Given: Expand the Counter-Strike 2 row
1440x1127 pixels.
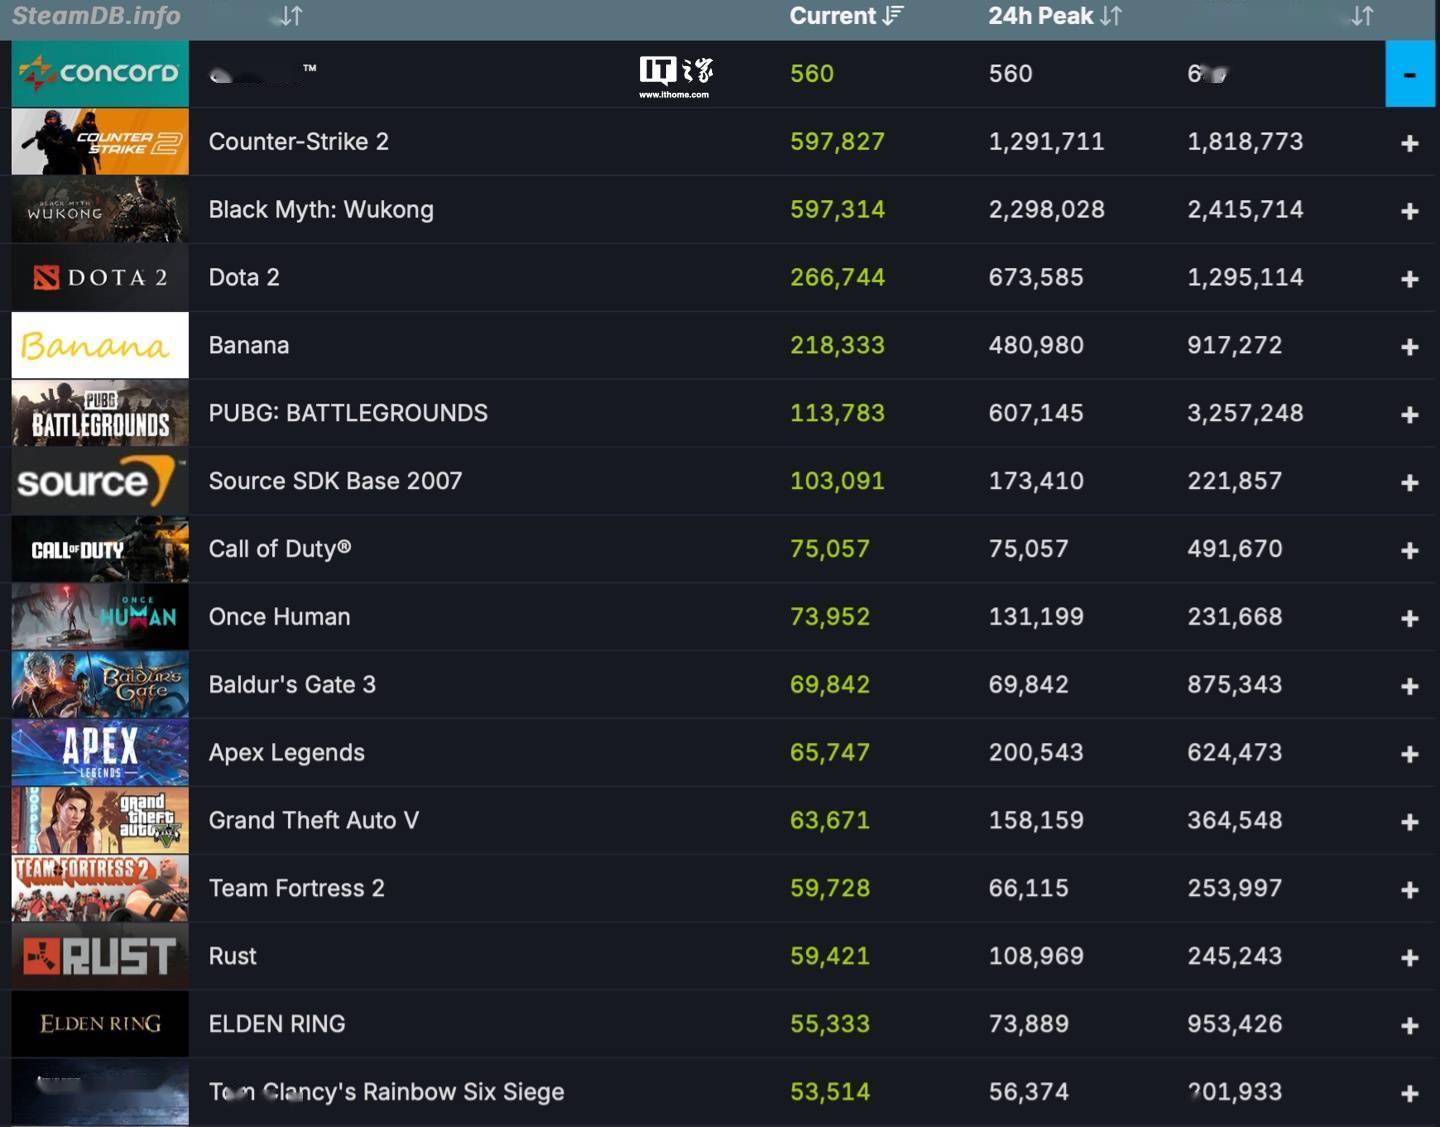Looking at the screenshot, I should pos(1410,143).
